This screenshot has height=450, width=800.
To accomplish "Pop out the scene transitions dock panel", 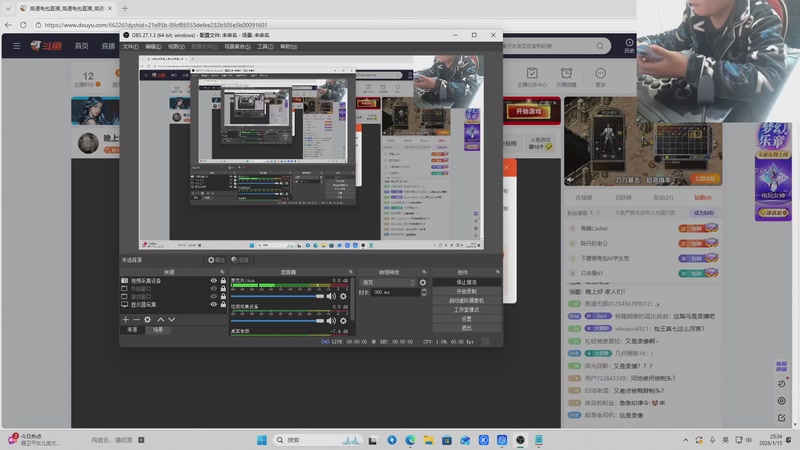I will 424,272.
